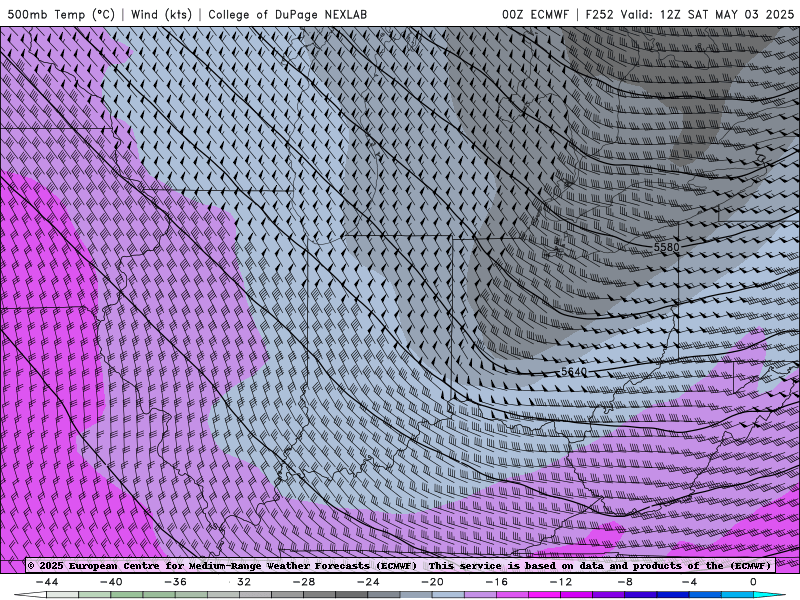Click the "Wind (kts)" title text
This screenshot has width=800, height=600.
tap(161, 14)
